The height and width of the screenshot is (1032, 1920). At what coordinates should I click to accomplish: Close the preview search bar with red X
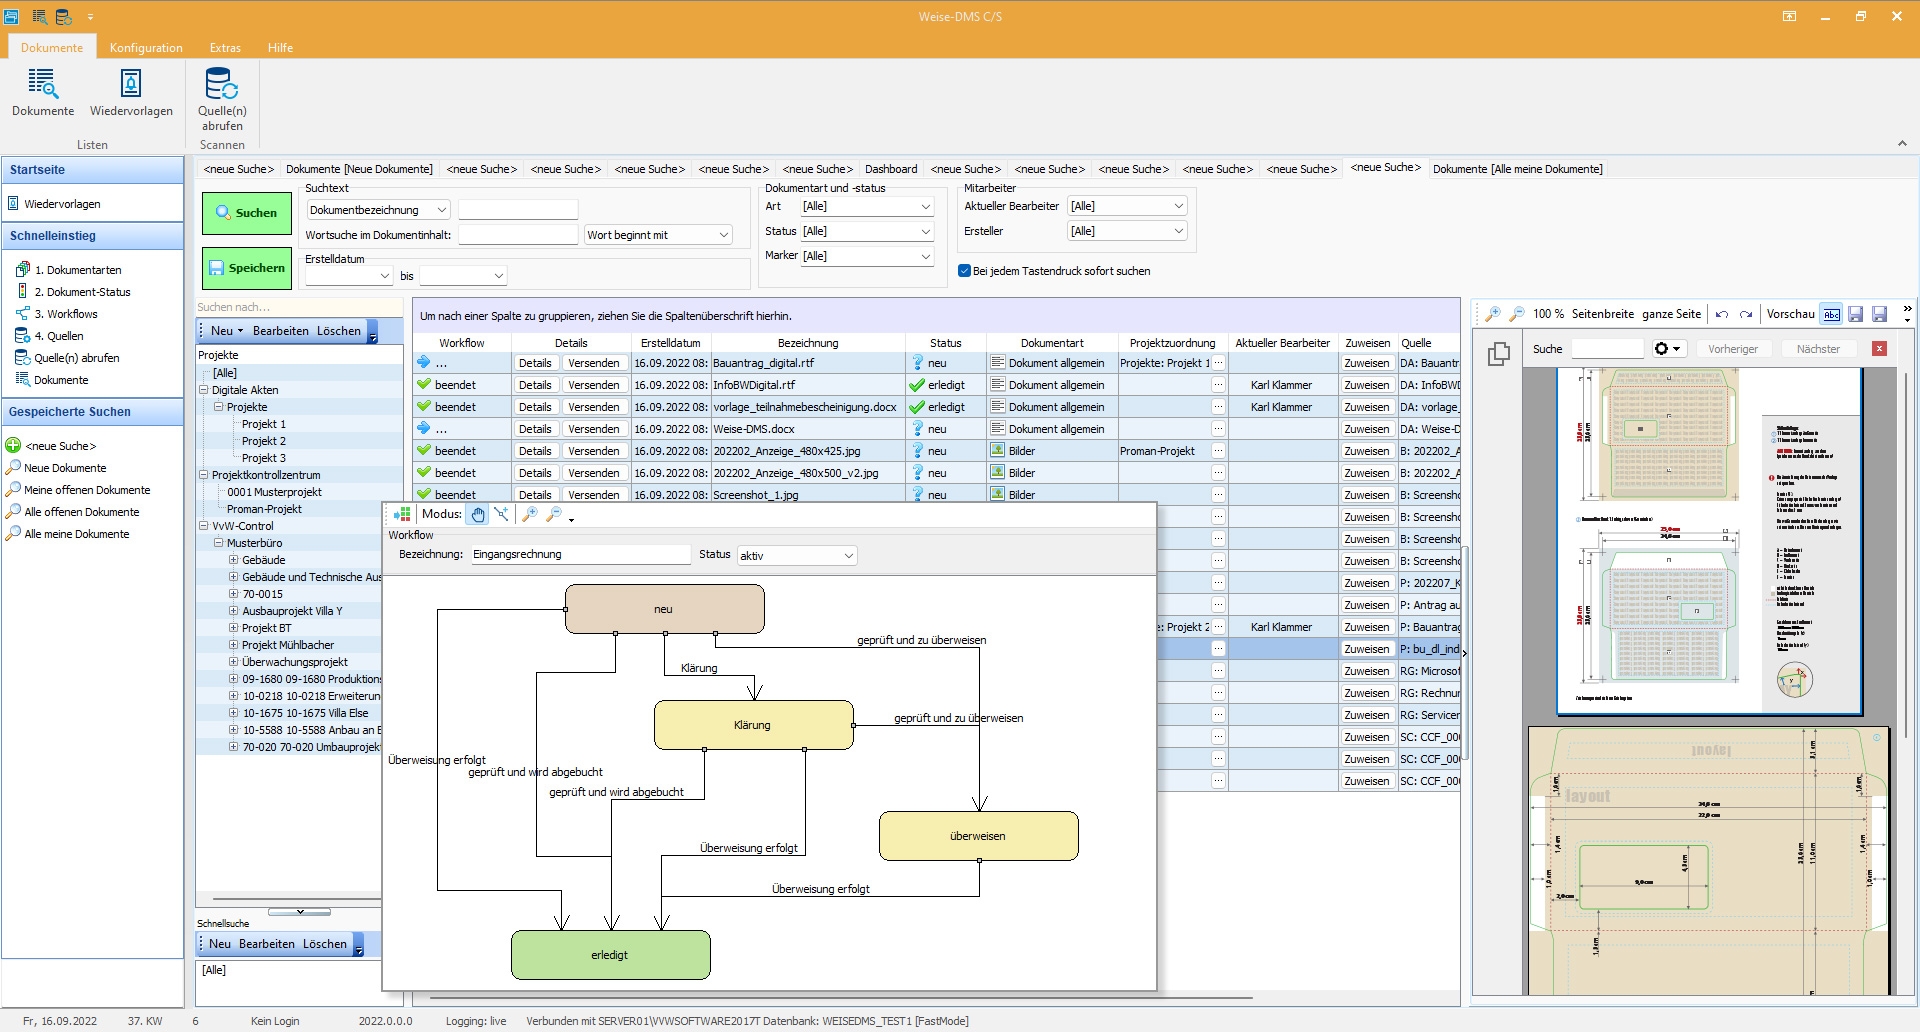(x=1879, y=349)
